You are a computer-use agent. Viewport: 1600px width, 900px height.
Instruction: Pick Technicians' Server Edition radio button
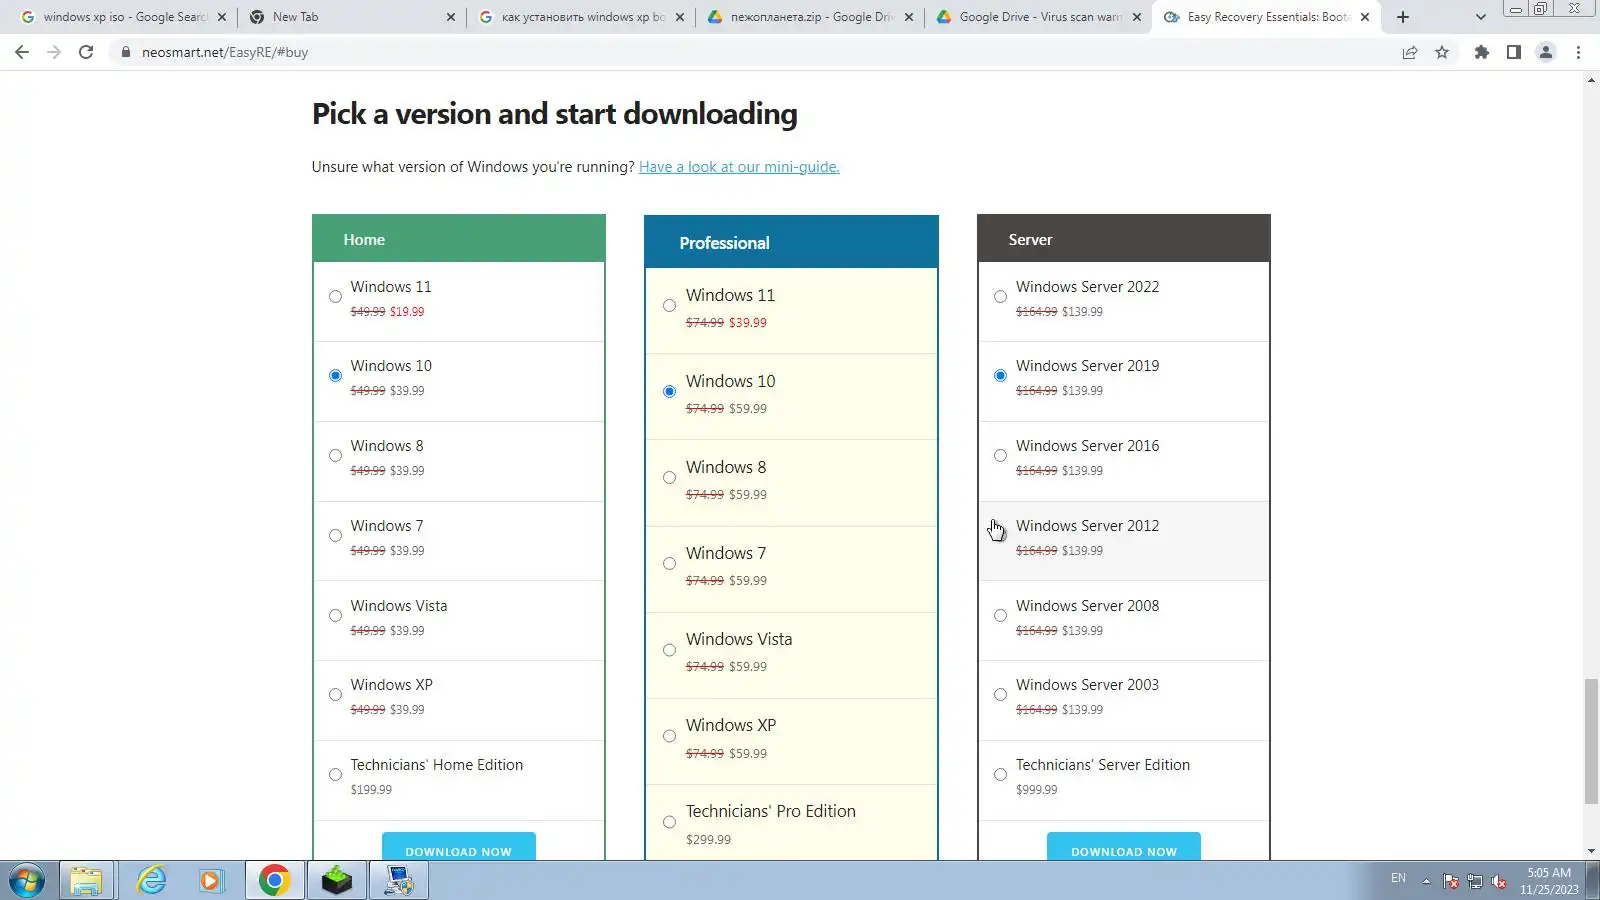click(x=1000, y=775)
